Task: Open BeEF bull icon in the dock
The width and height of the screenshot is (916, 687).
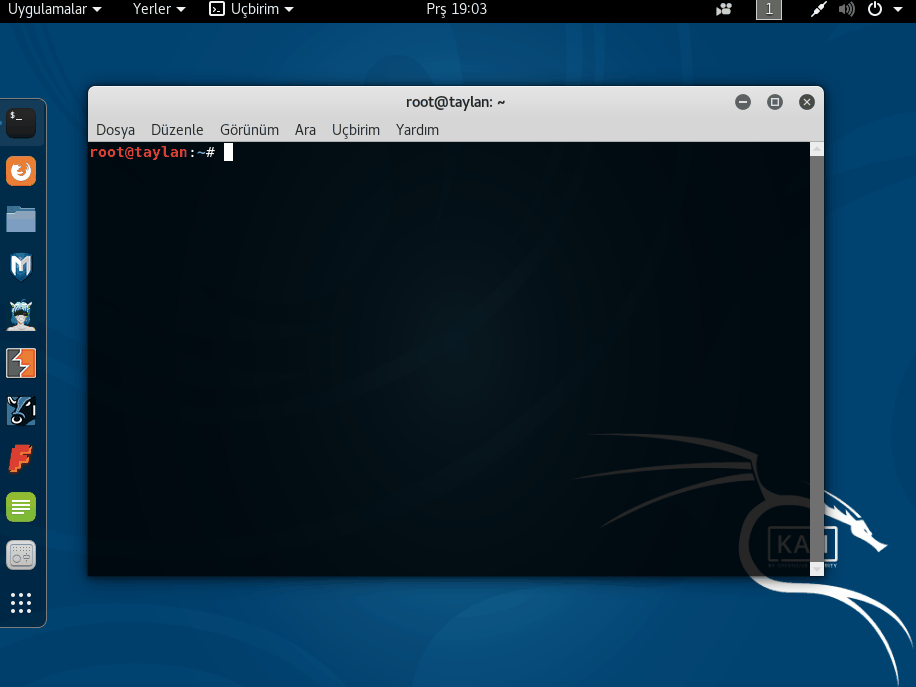Action: point(21,411)
